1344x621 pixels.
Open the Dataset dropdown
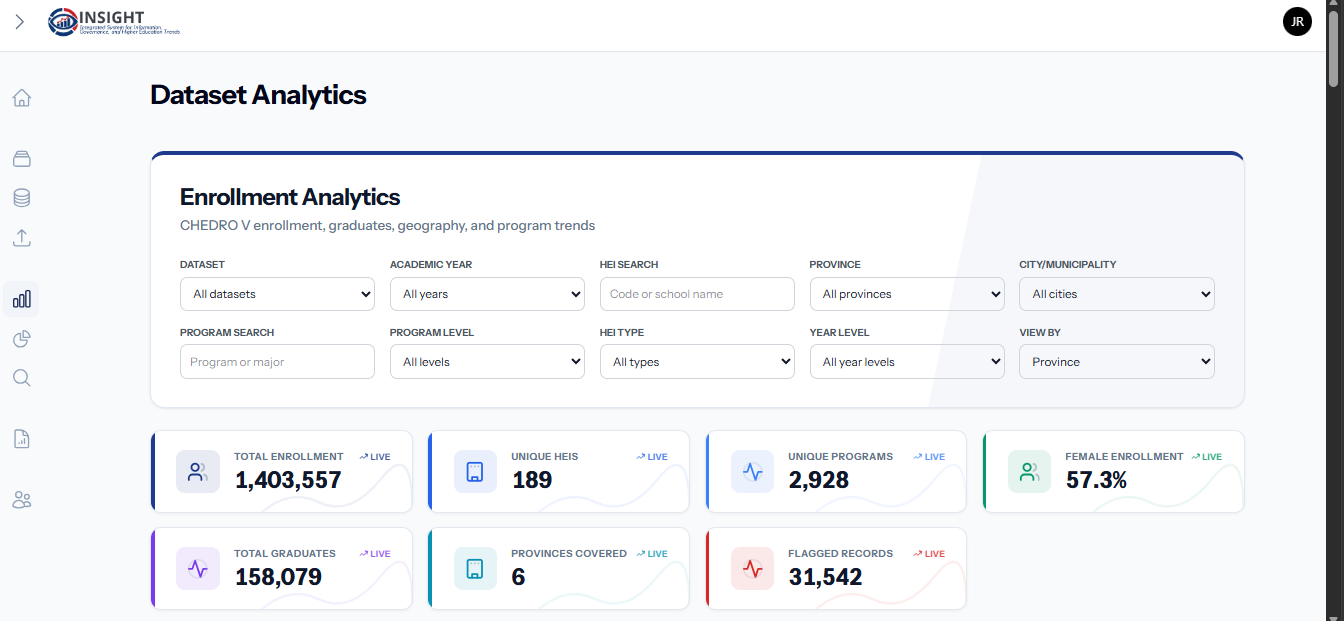point(277,294)
